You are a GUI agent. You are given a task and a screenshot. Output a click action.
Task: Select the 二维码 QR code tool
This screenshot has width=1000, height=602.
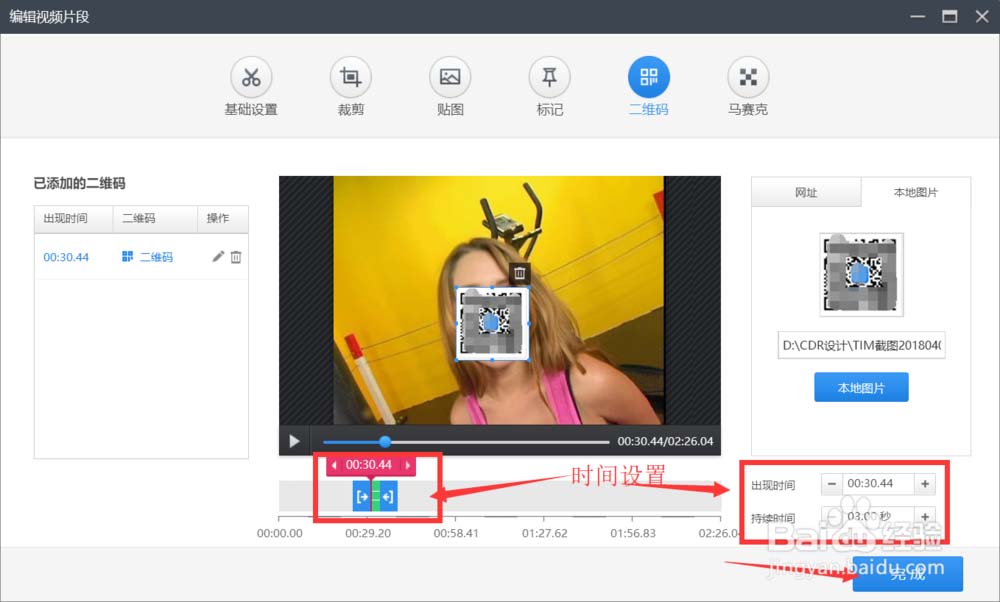[x=649, y=77]
